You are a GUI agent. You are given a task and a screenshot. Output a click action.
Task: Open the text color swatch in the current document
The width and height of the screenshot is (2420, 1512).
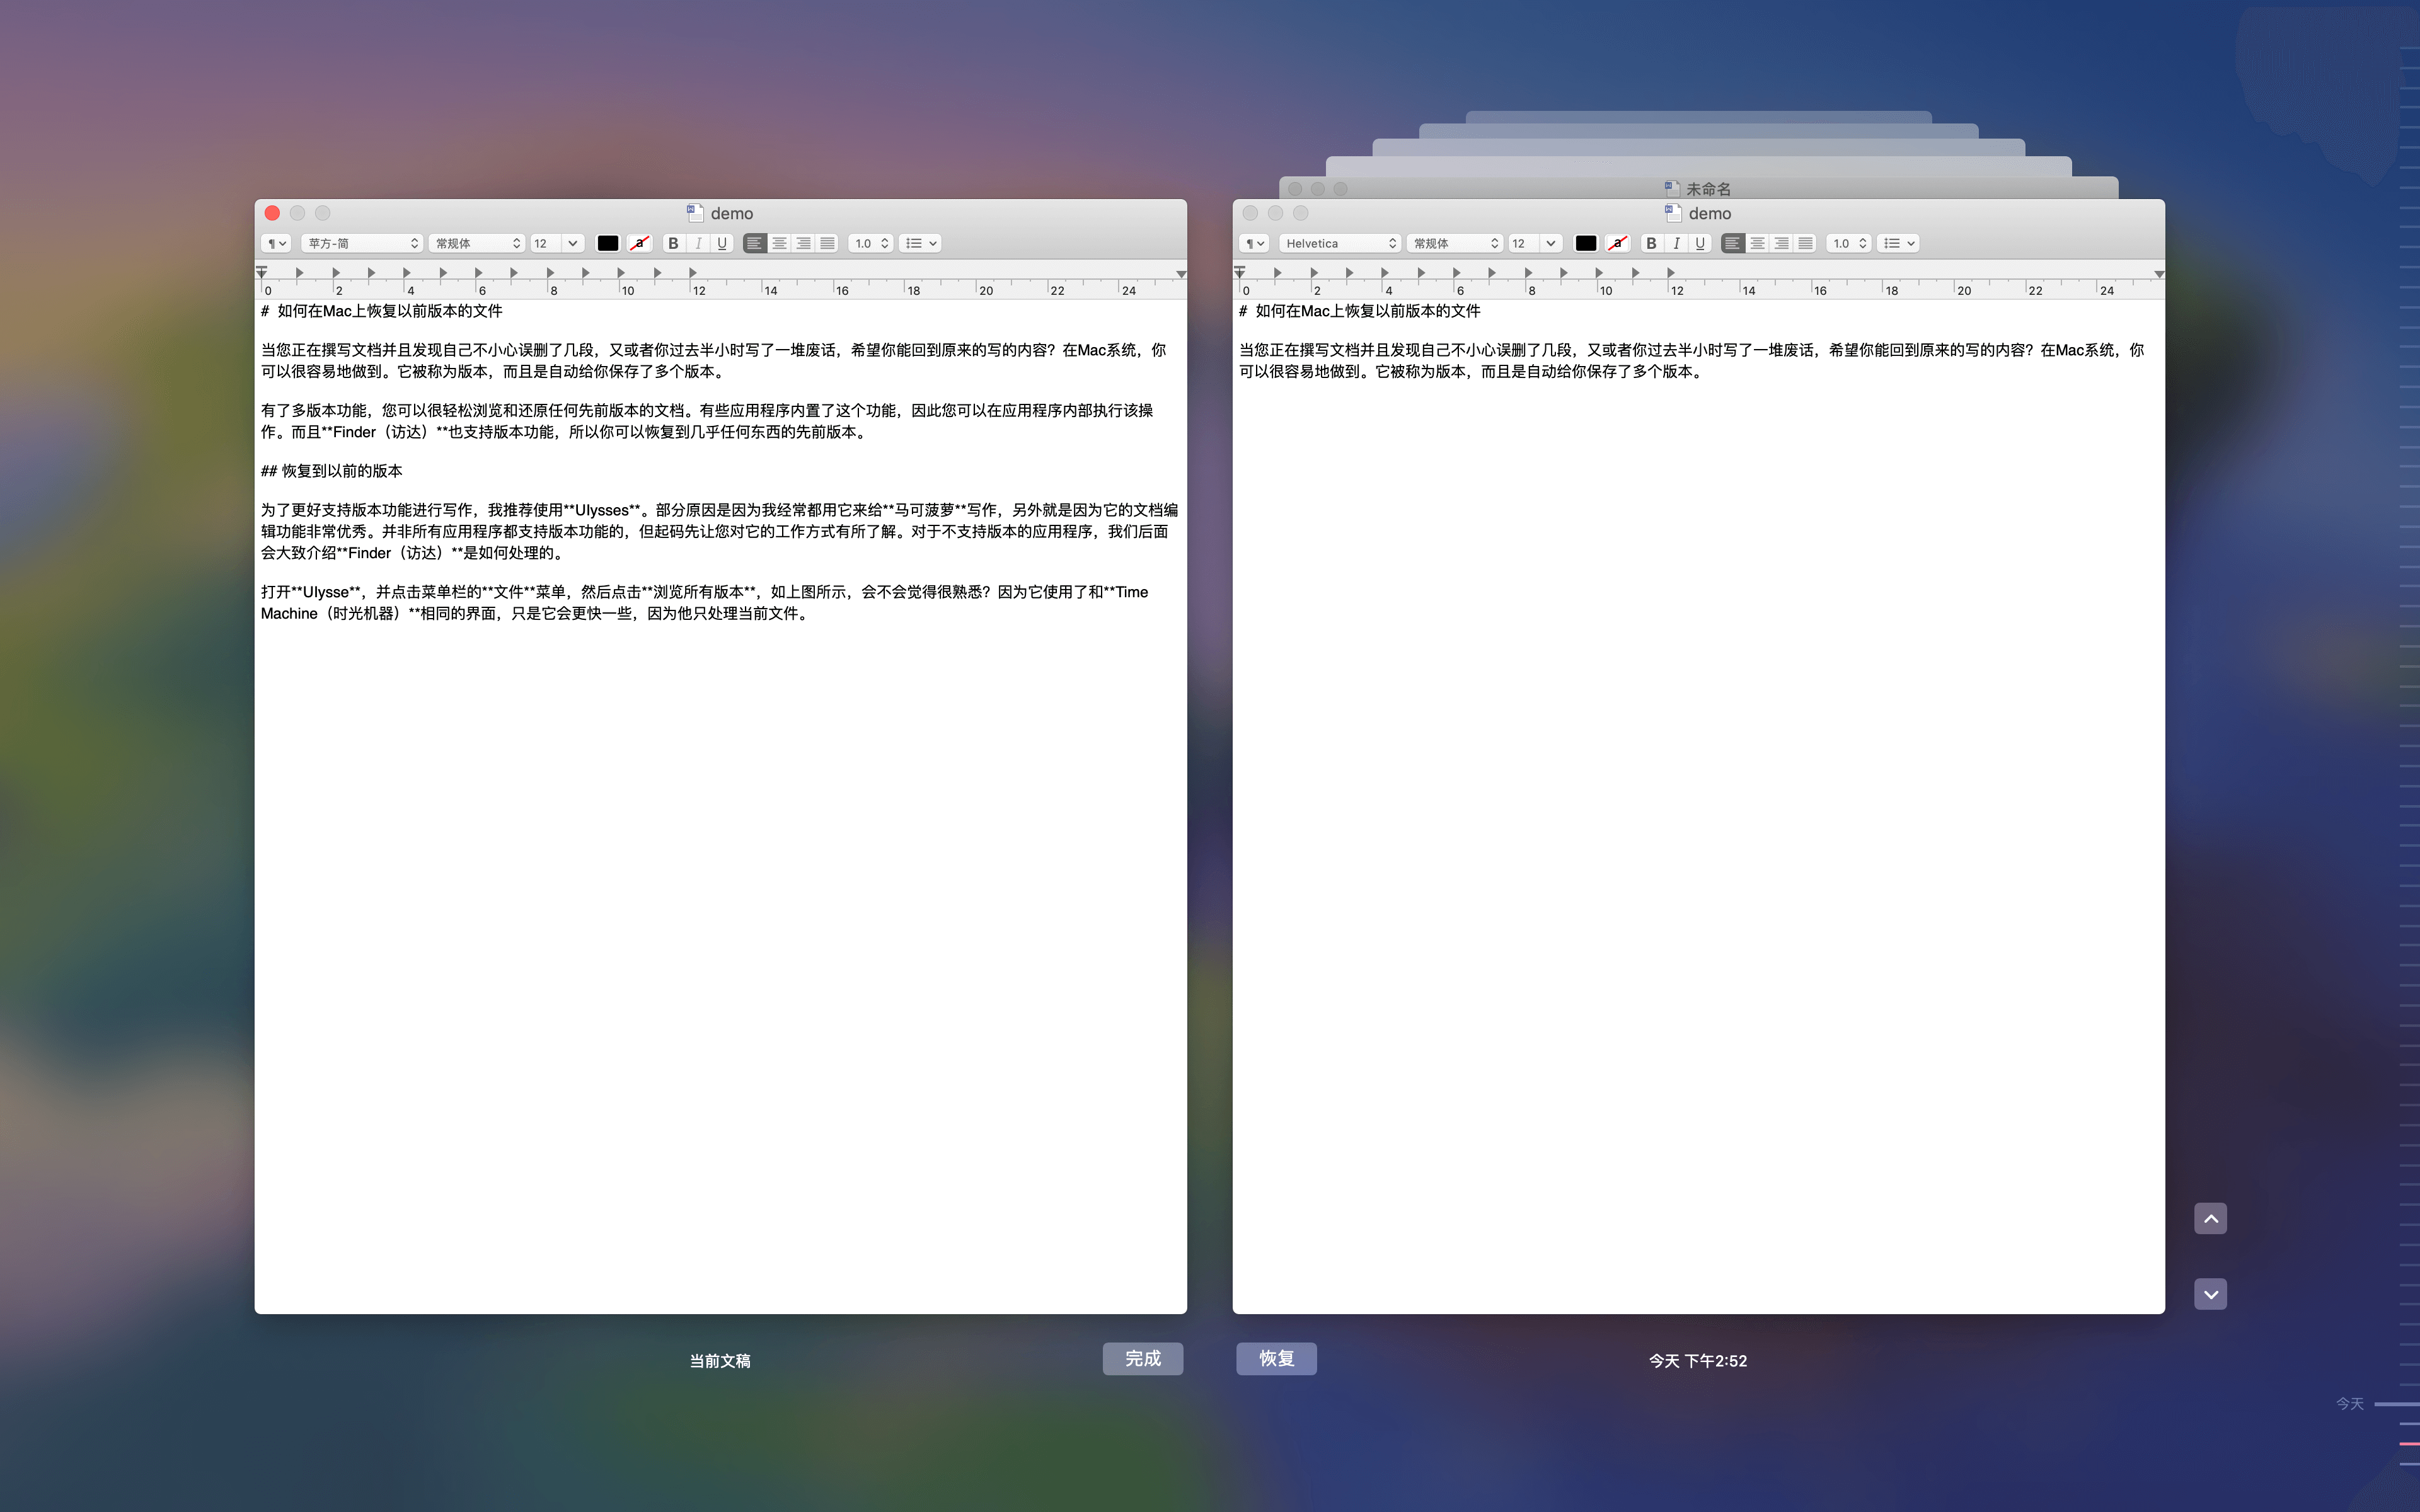[608, 243]
